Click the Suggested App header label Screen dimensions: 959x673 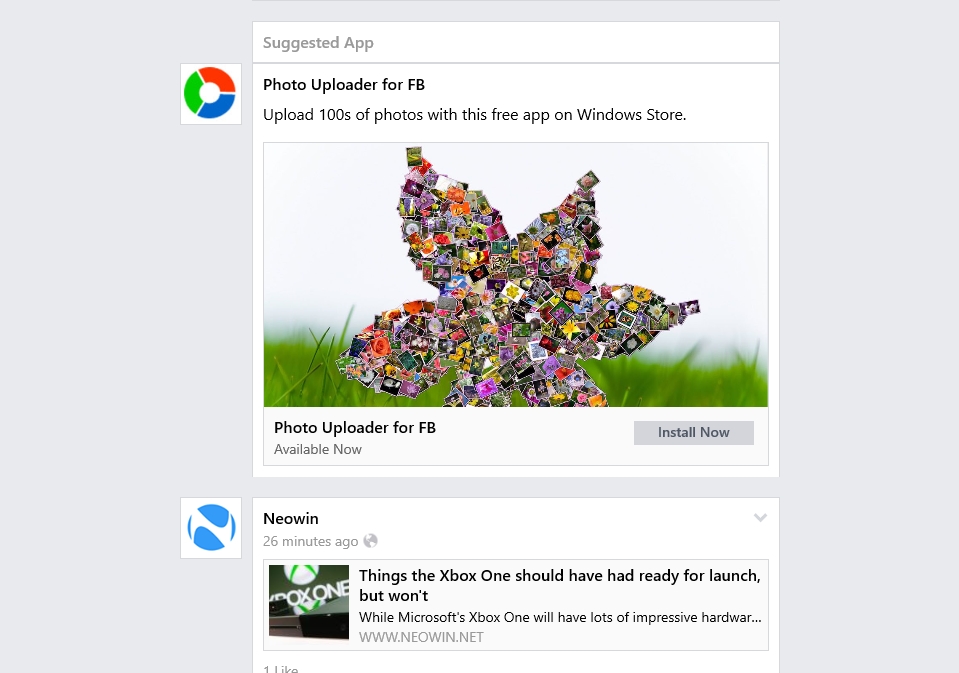(x=318, y=43)
